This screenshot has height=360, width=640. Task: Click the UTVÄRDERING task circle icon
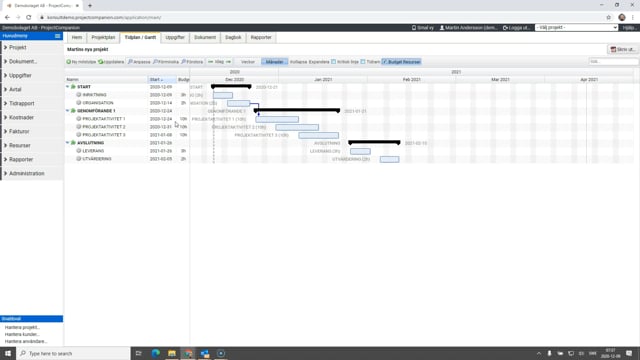point(79,159)
